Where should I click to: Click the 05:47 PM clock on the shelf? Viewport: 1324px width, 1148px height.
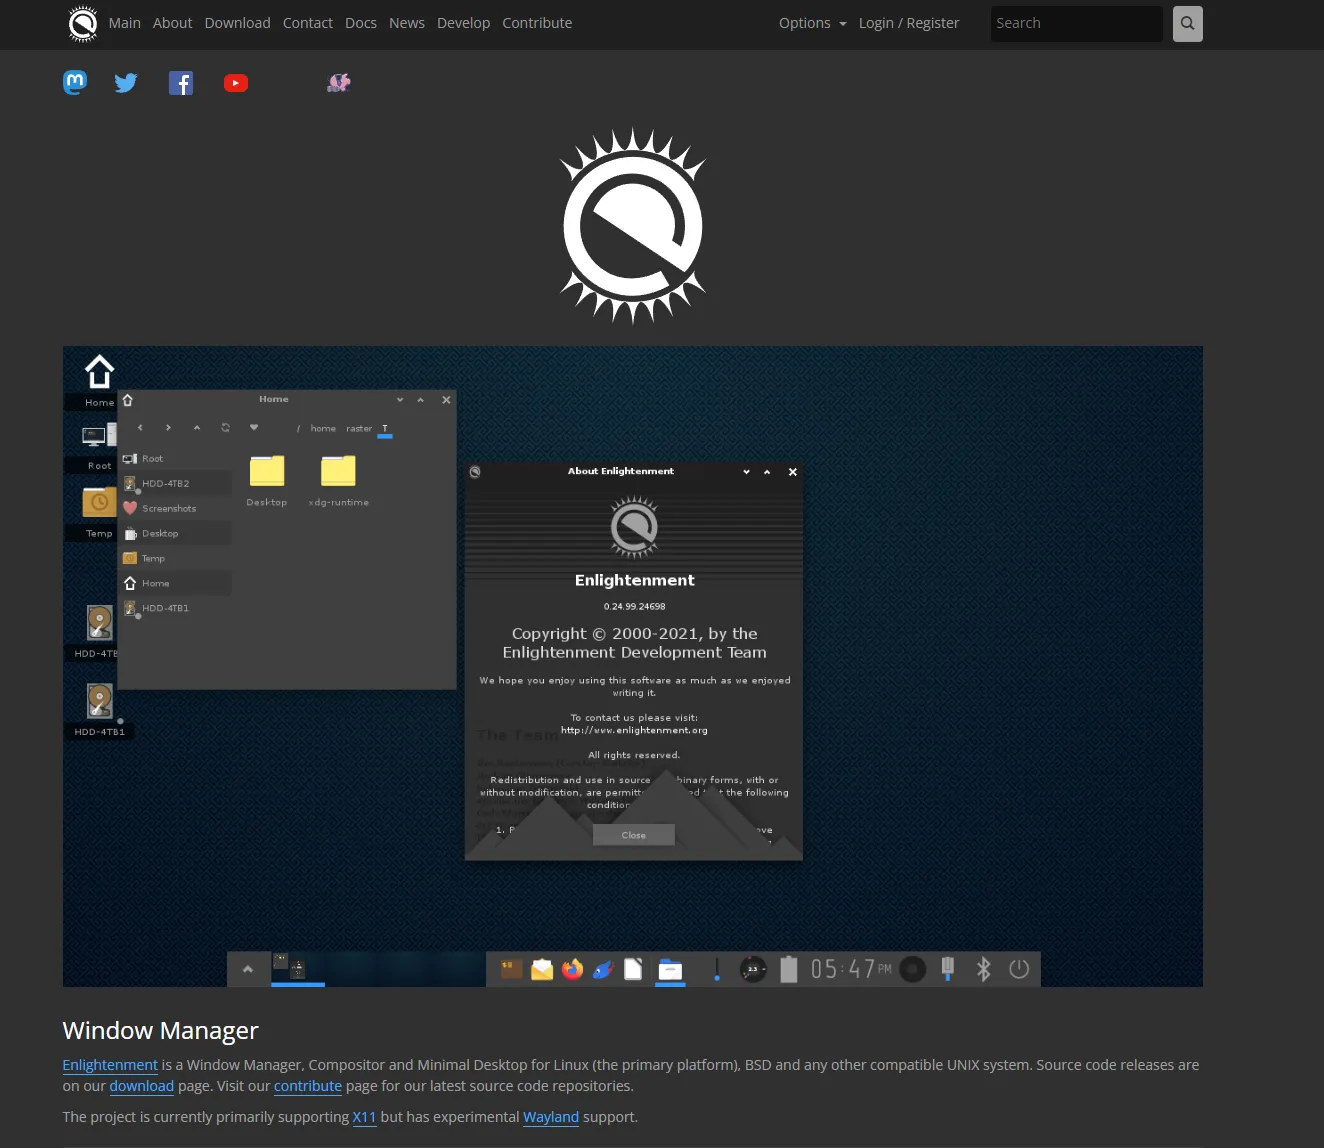tap(851, 969)
